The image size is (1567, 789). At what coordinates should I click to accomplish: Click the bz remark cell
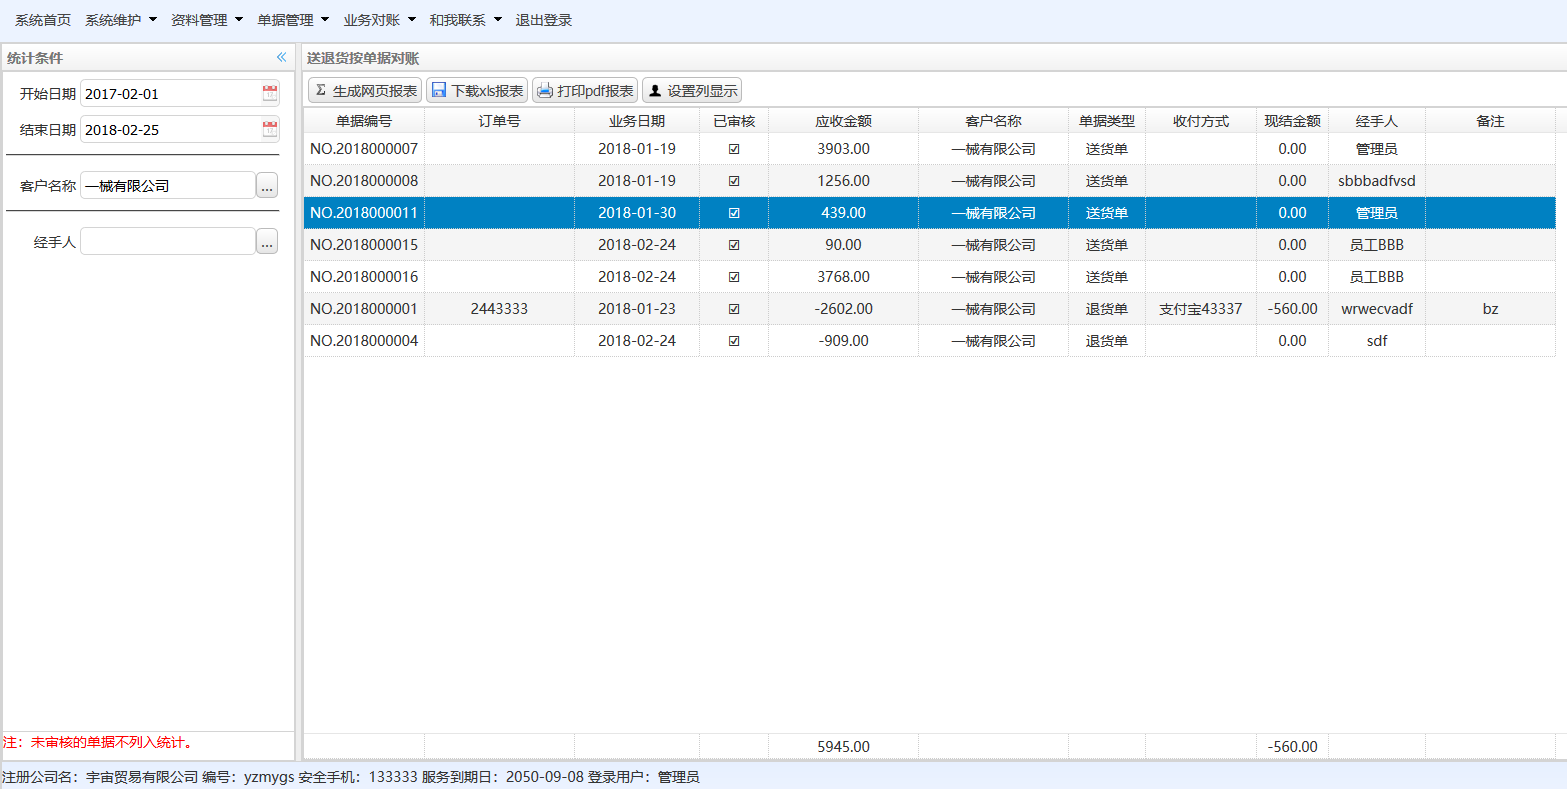point(1490,309)
